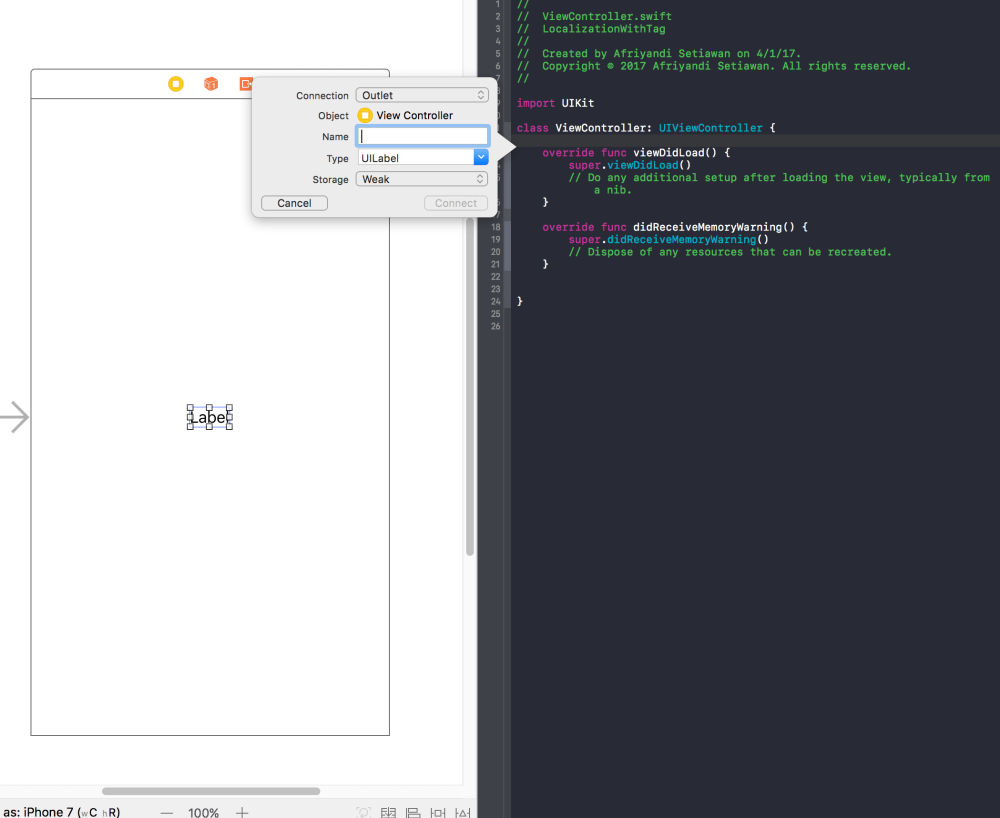Click the zoom in plus button
The height and width of the screenshot is (818, 1000).
tap(242, 812)
